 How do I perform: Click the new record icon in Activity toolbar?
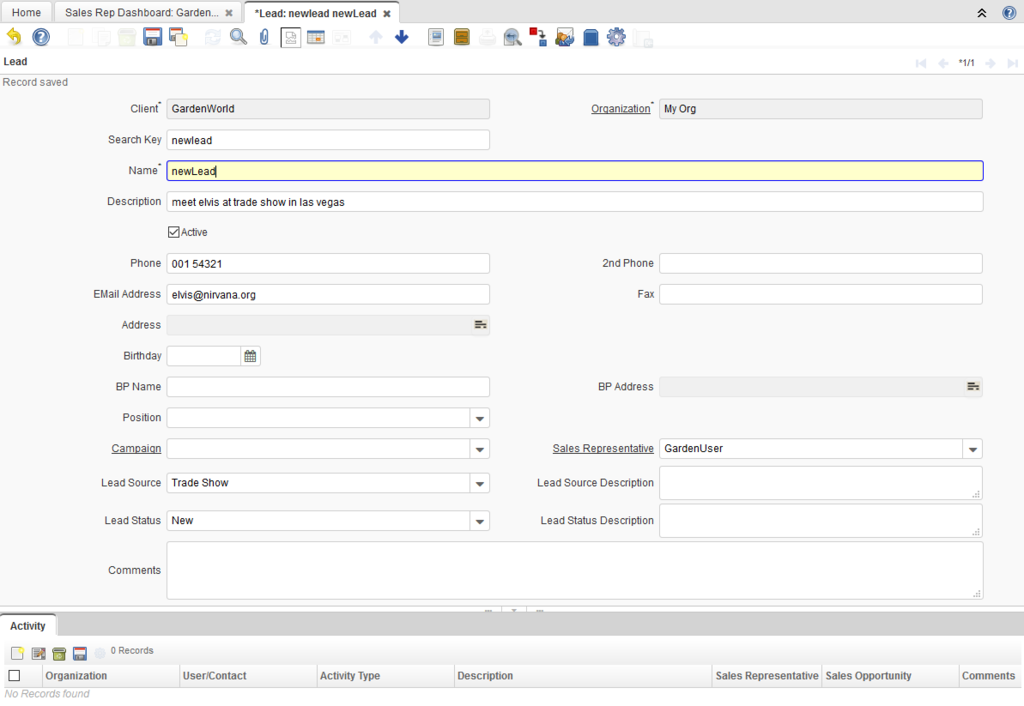[x=17, y=653]
